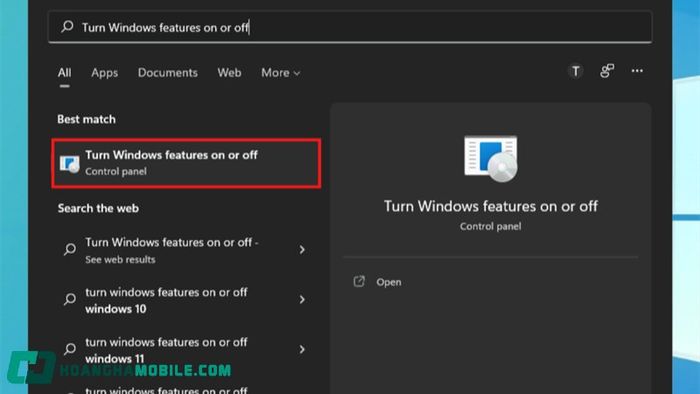The height and width of the screenshot is (394, 700).
Task: Open best match Turn Windows features on or off
Action: click(x=186, y=163)
